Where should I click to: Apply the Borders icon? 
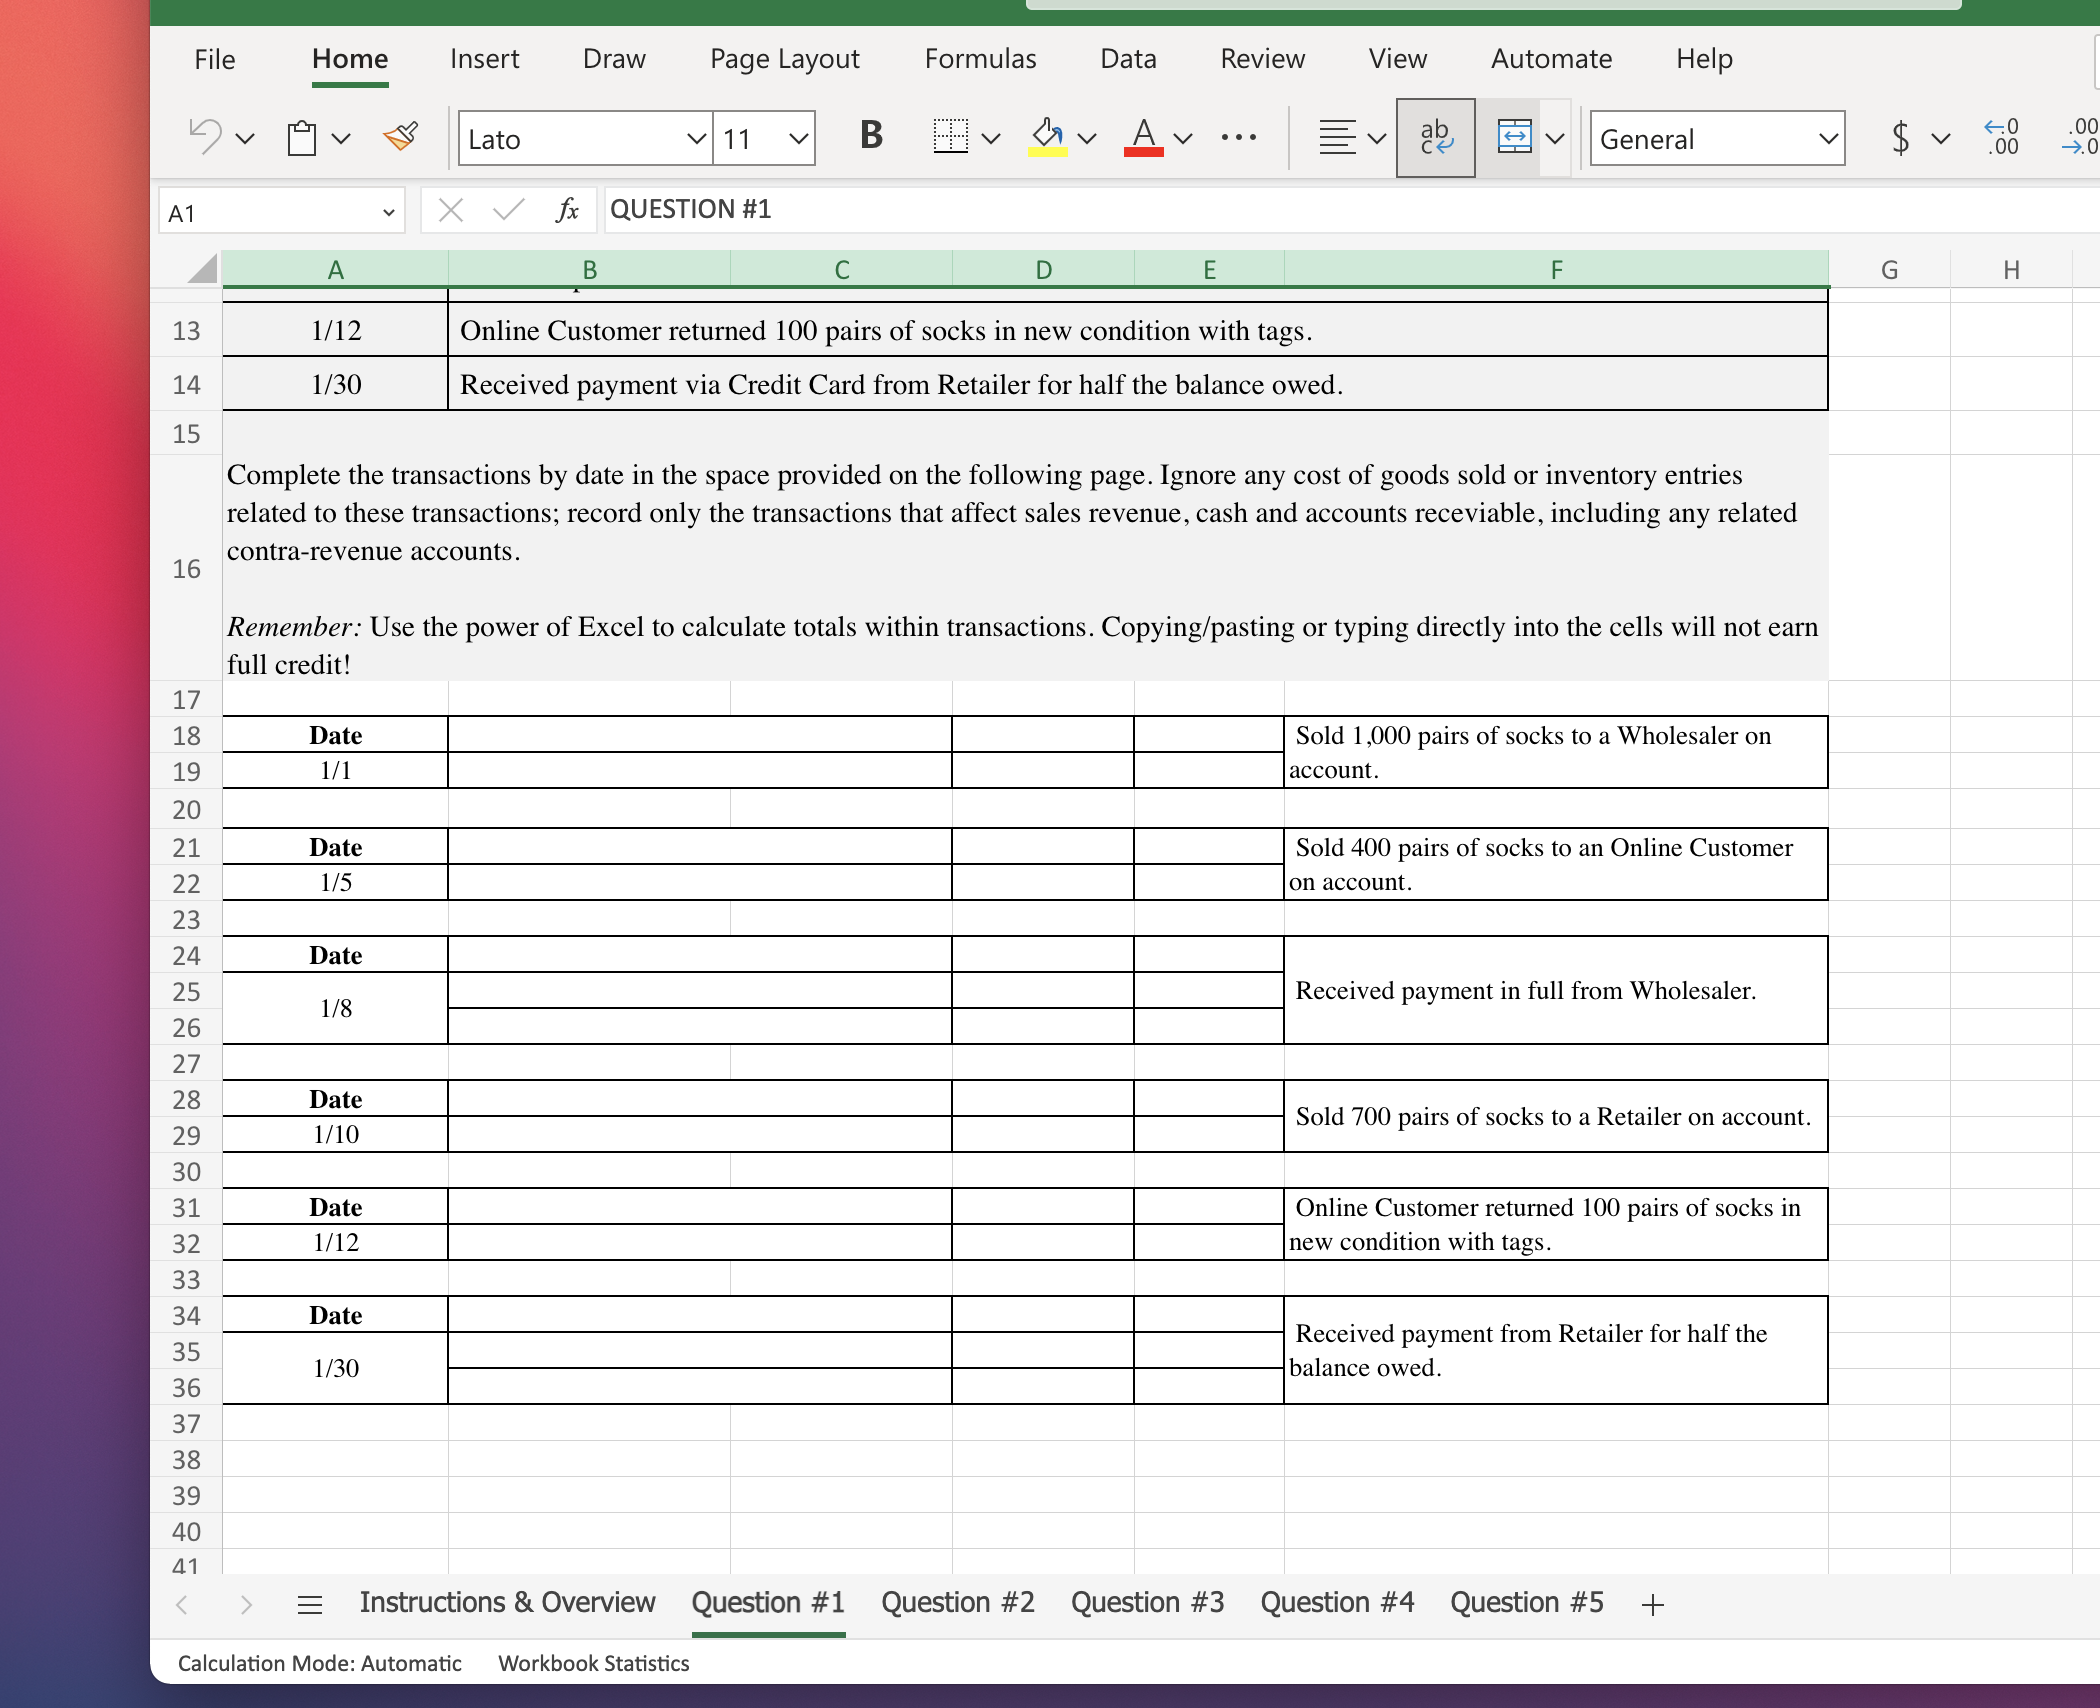pos(950,137)
